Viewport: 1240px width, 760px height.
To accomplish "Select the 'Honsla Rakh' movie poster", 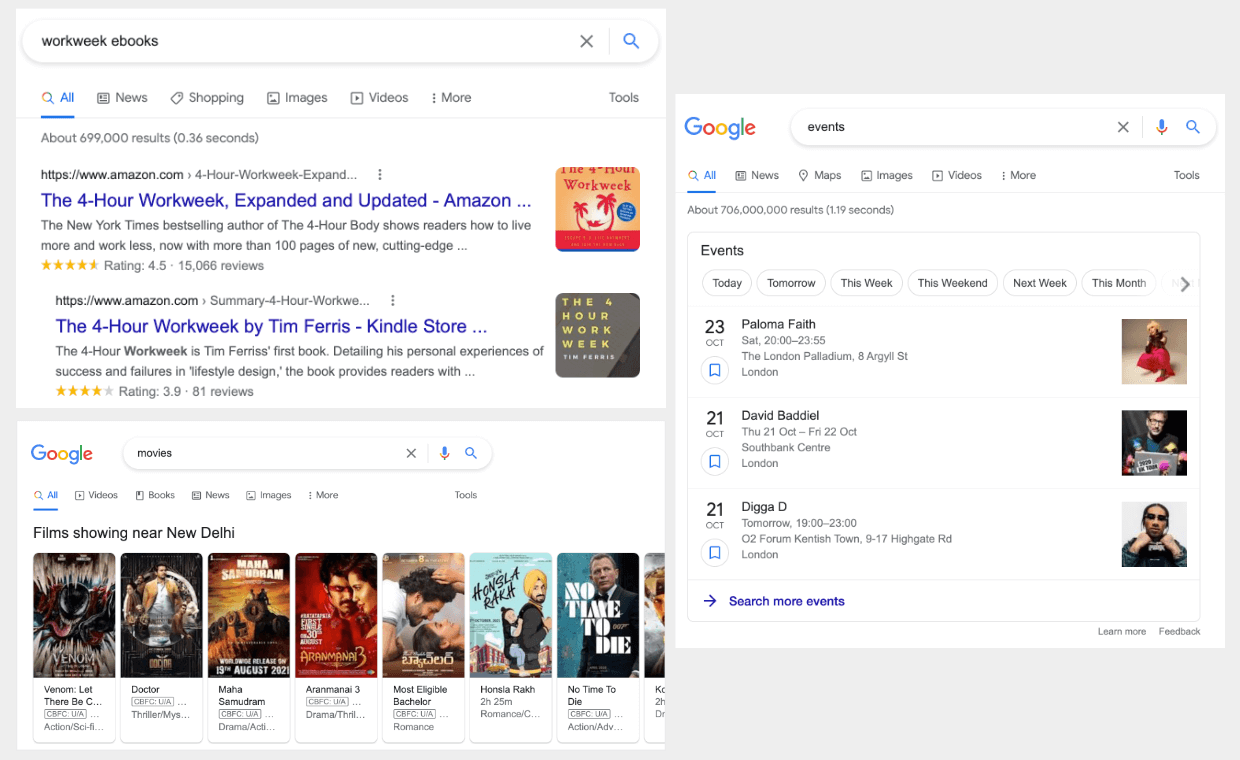I will coord(511,616).
